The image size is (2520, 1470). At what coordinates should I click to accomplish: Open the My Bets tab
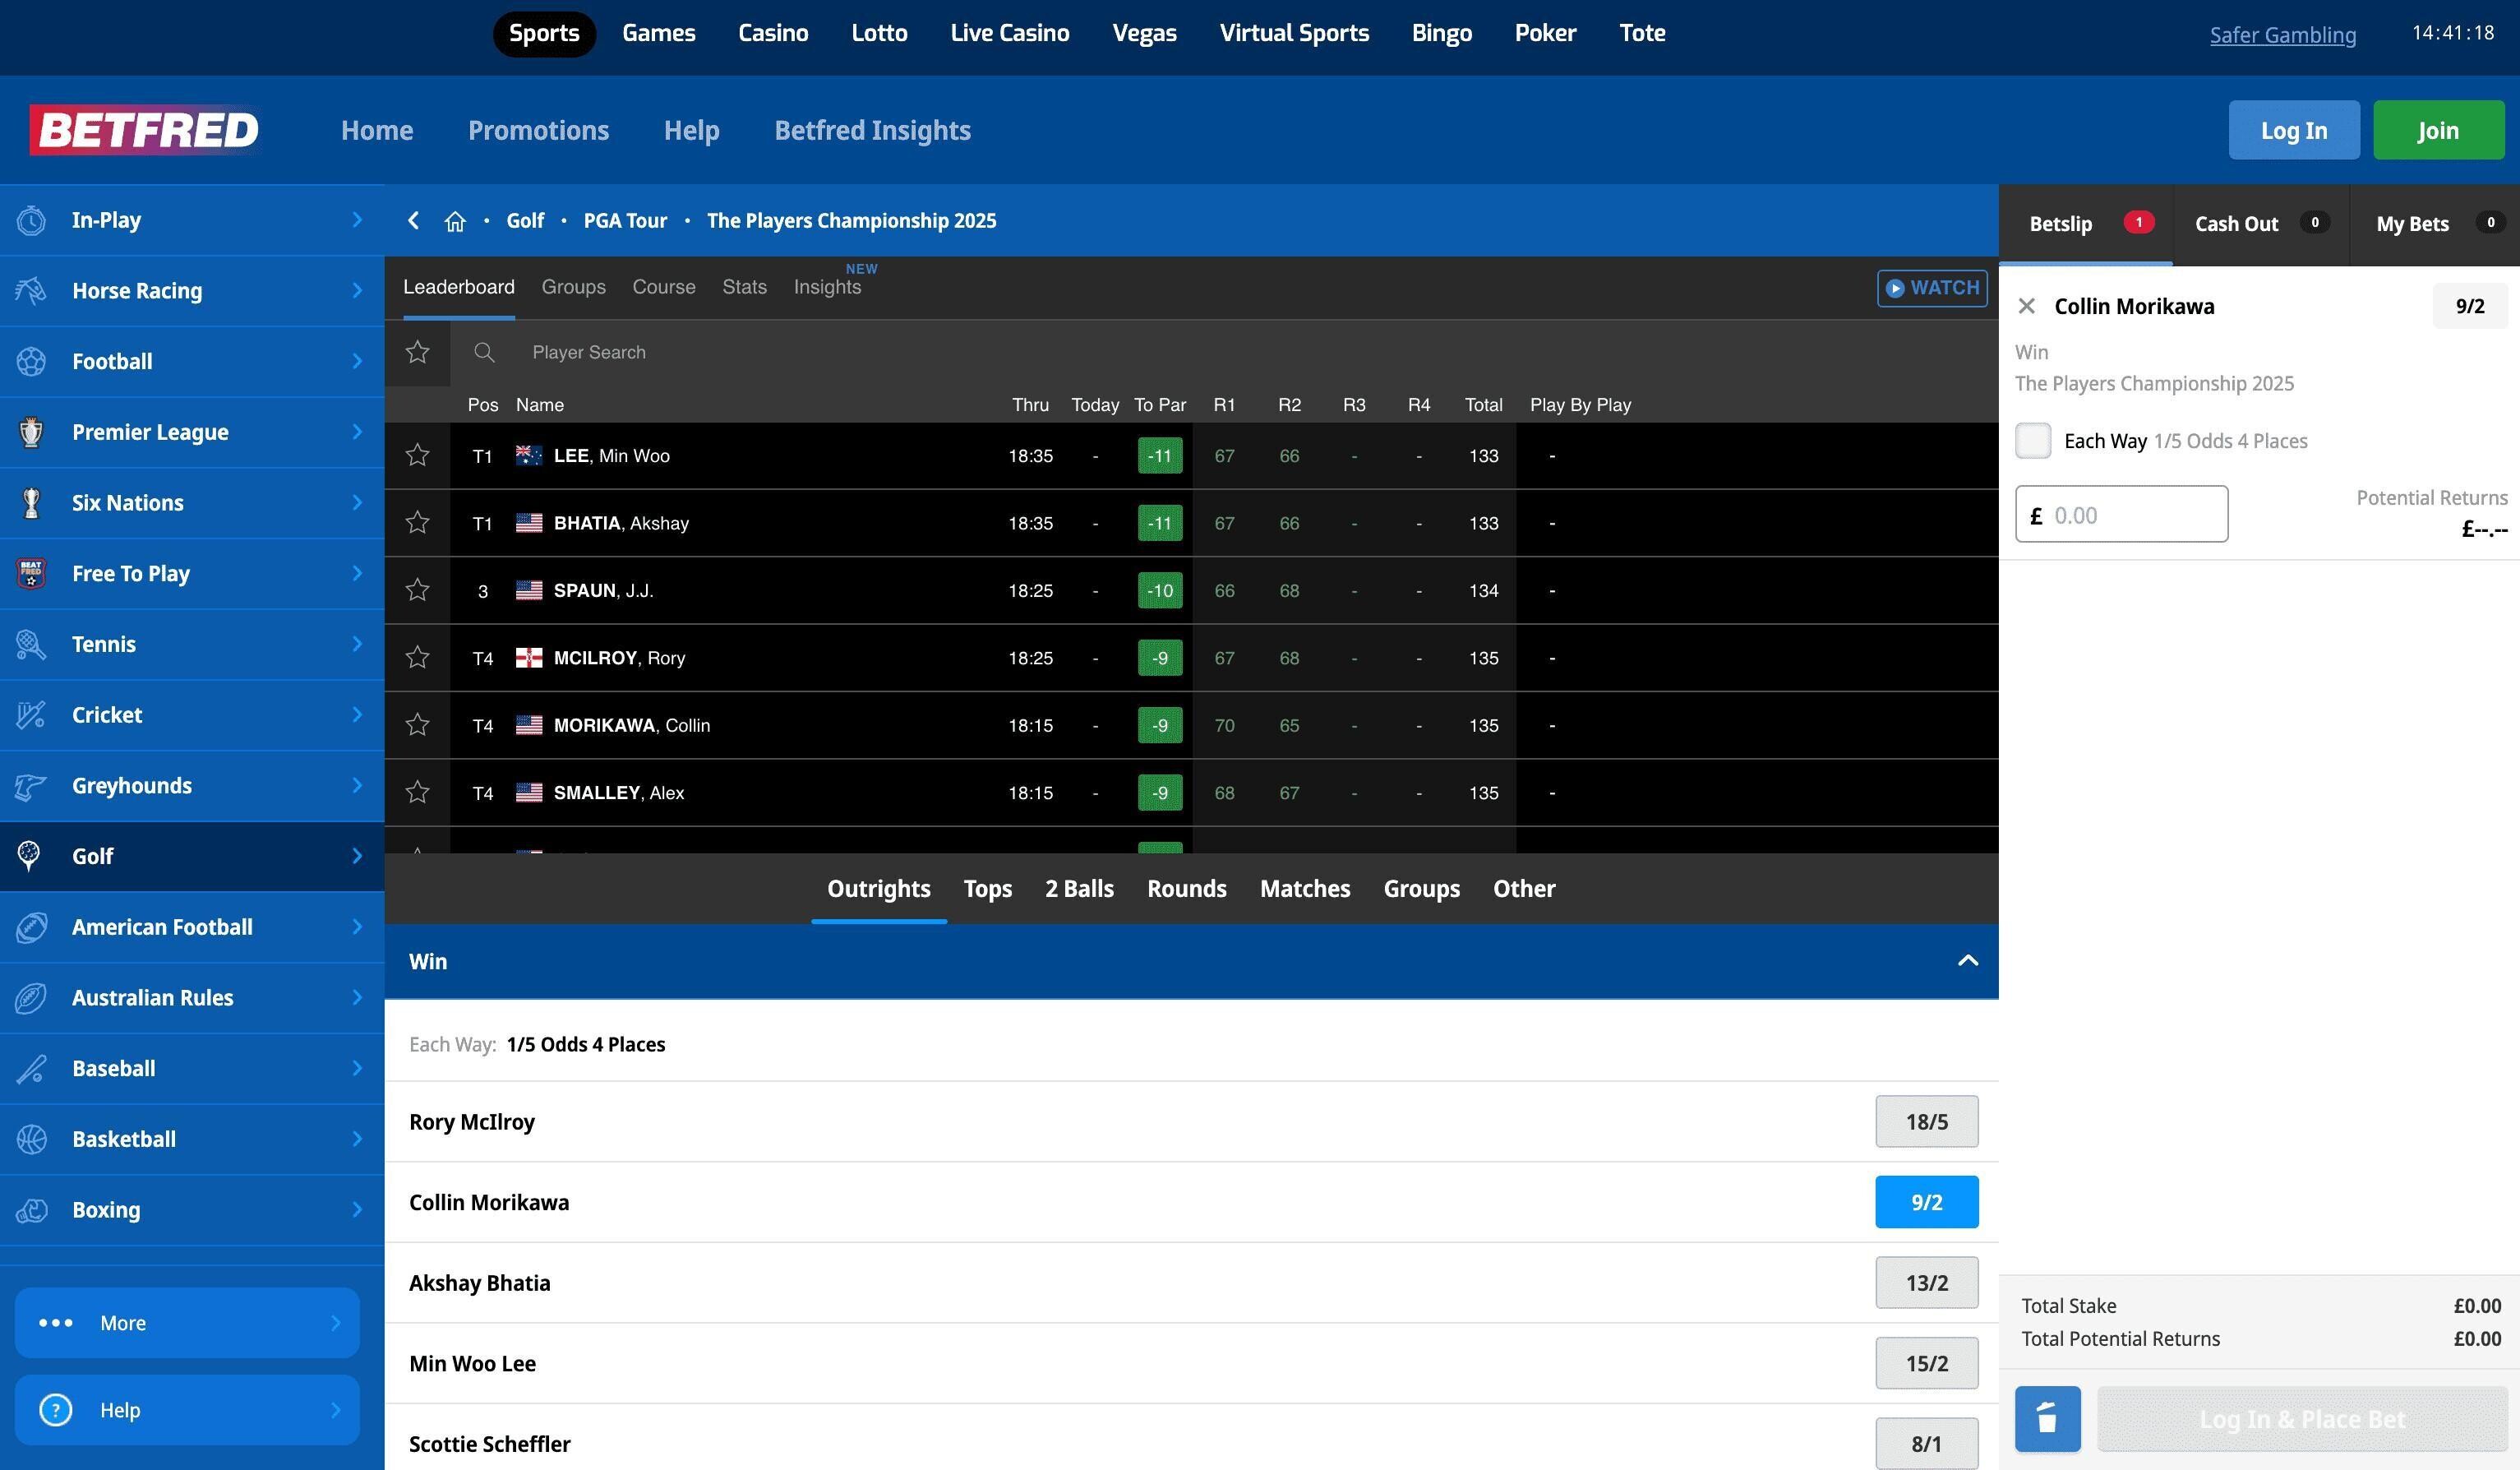point(2435,224)
